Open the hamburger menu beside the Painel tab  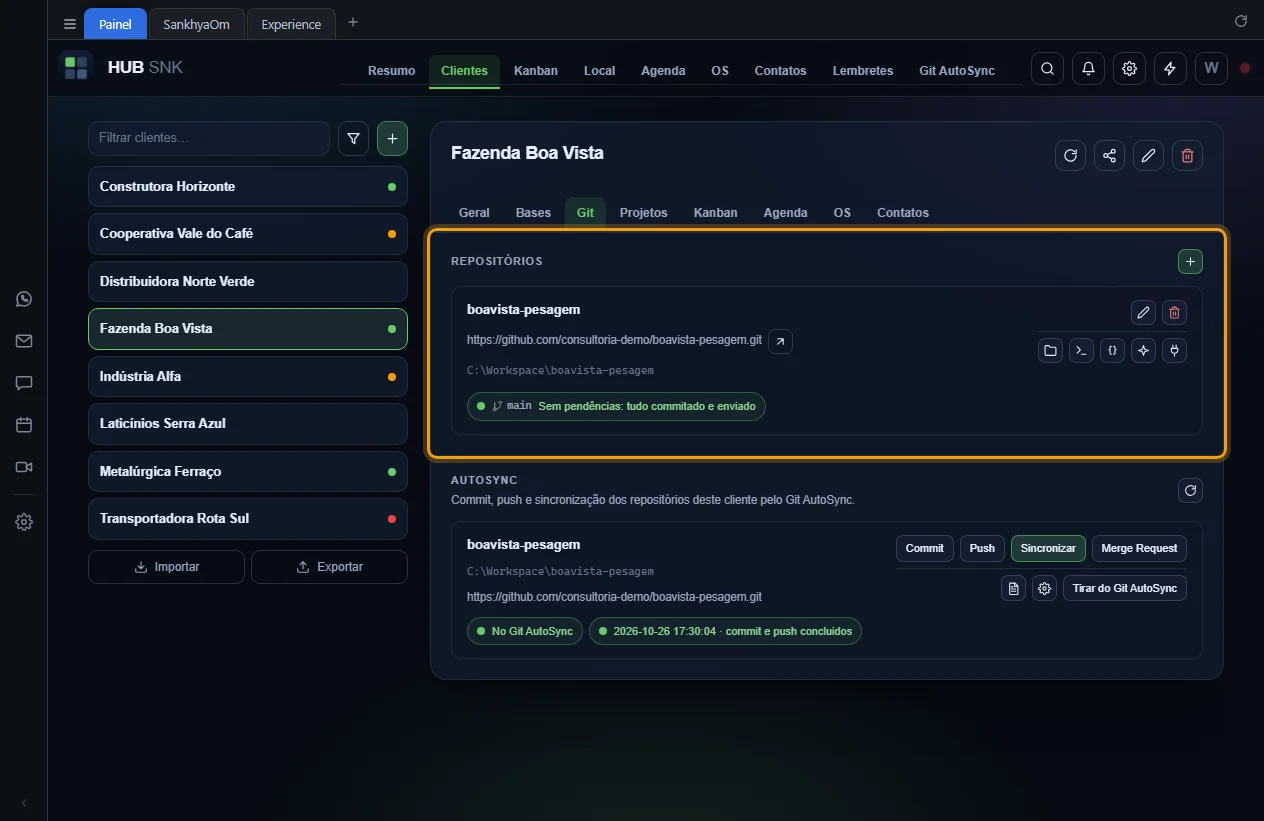[x=69, y=24]
